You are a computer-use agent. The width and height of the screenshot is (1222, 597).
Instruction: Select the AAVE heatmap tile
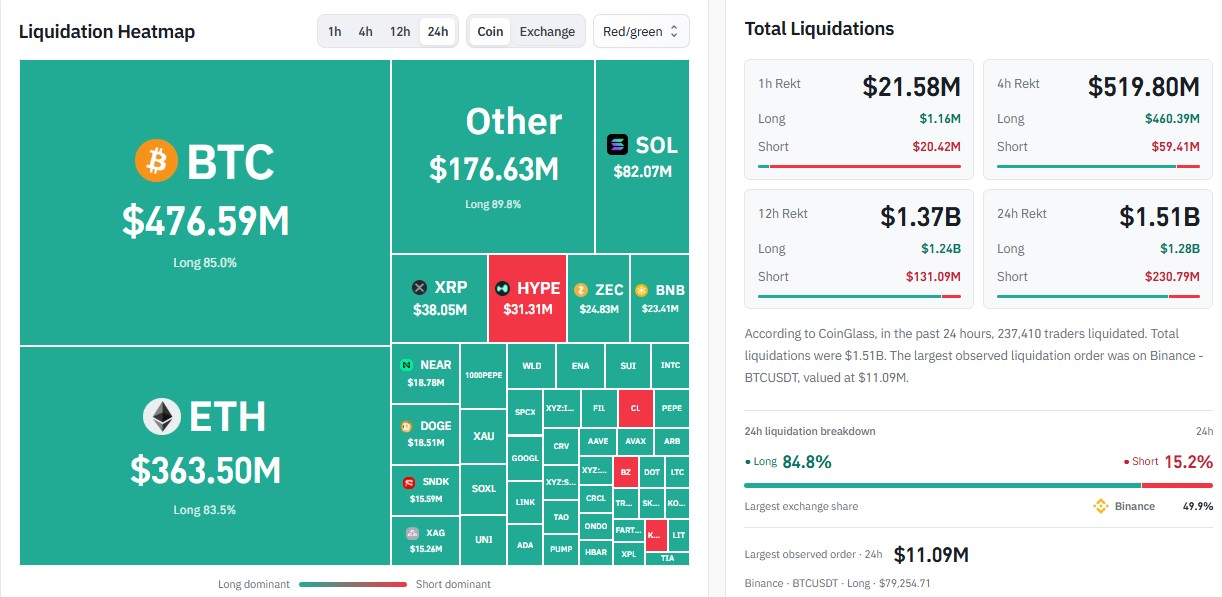598,441
